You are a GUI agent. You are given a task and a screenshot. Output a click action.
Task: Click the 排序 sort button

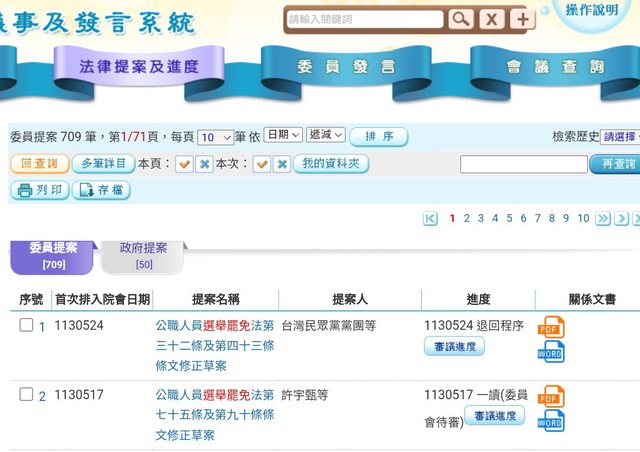(x=379, y=136)
